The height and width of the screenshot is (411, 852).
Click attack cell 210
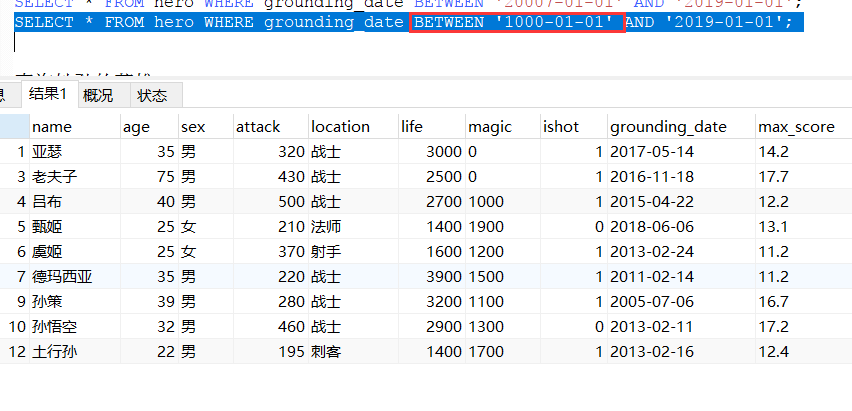(271, 227)
